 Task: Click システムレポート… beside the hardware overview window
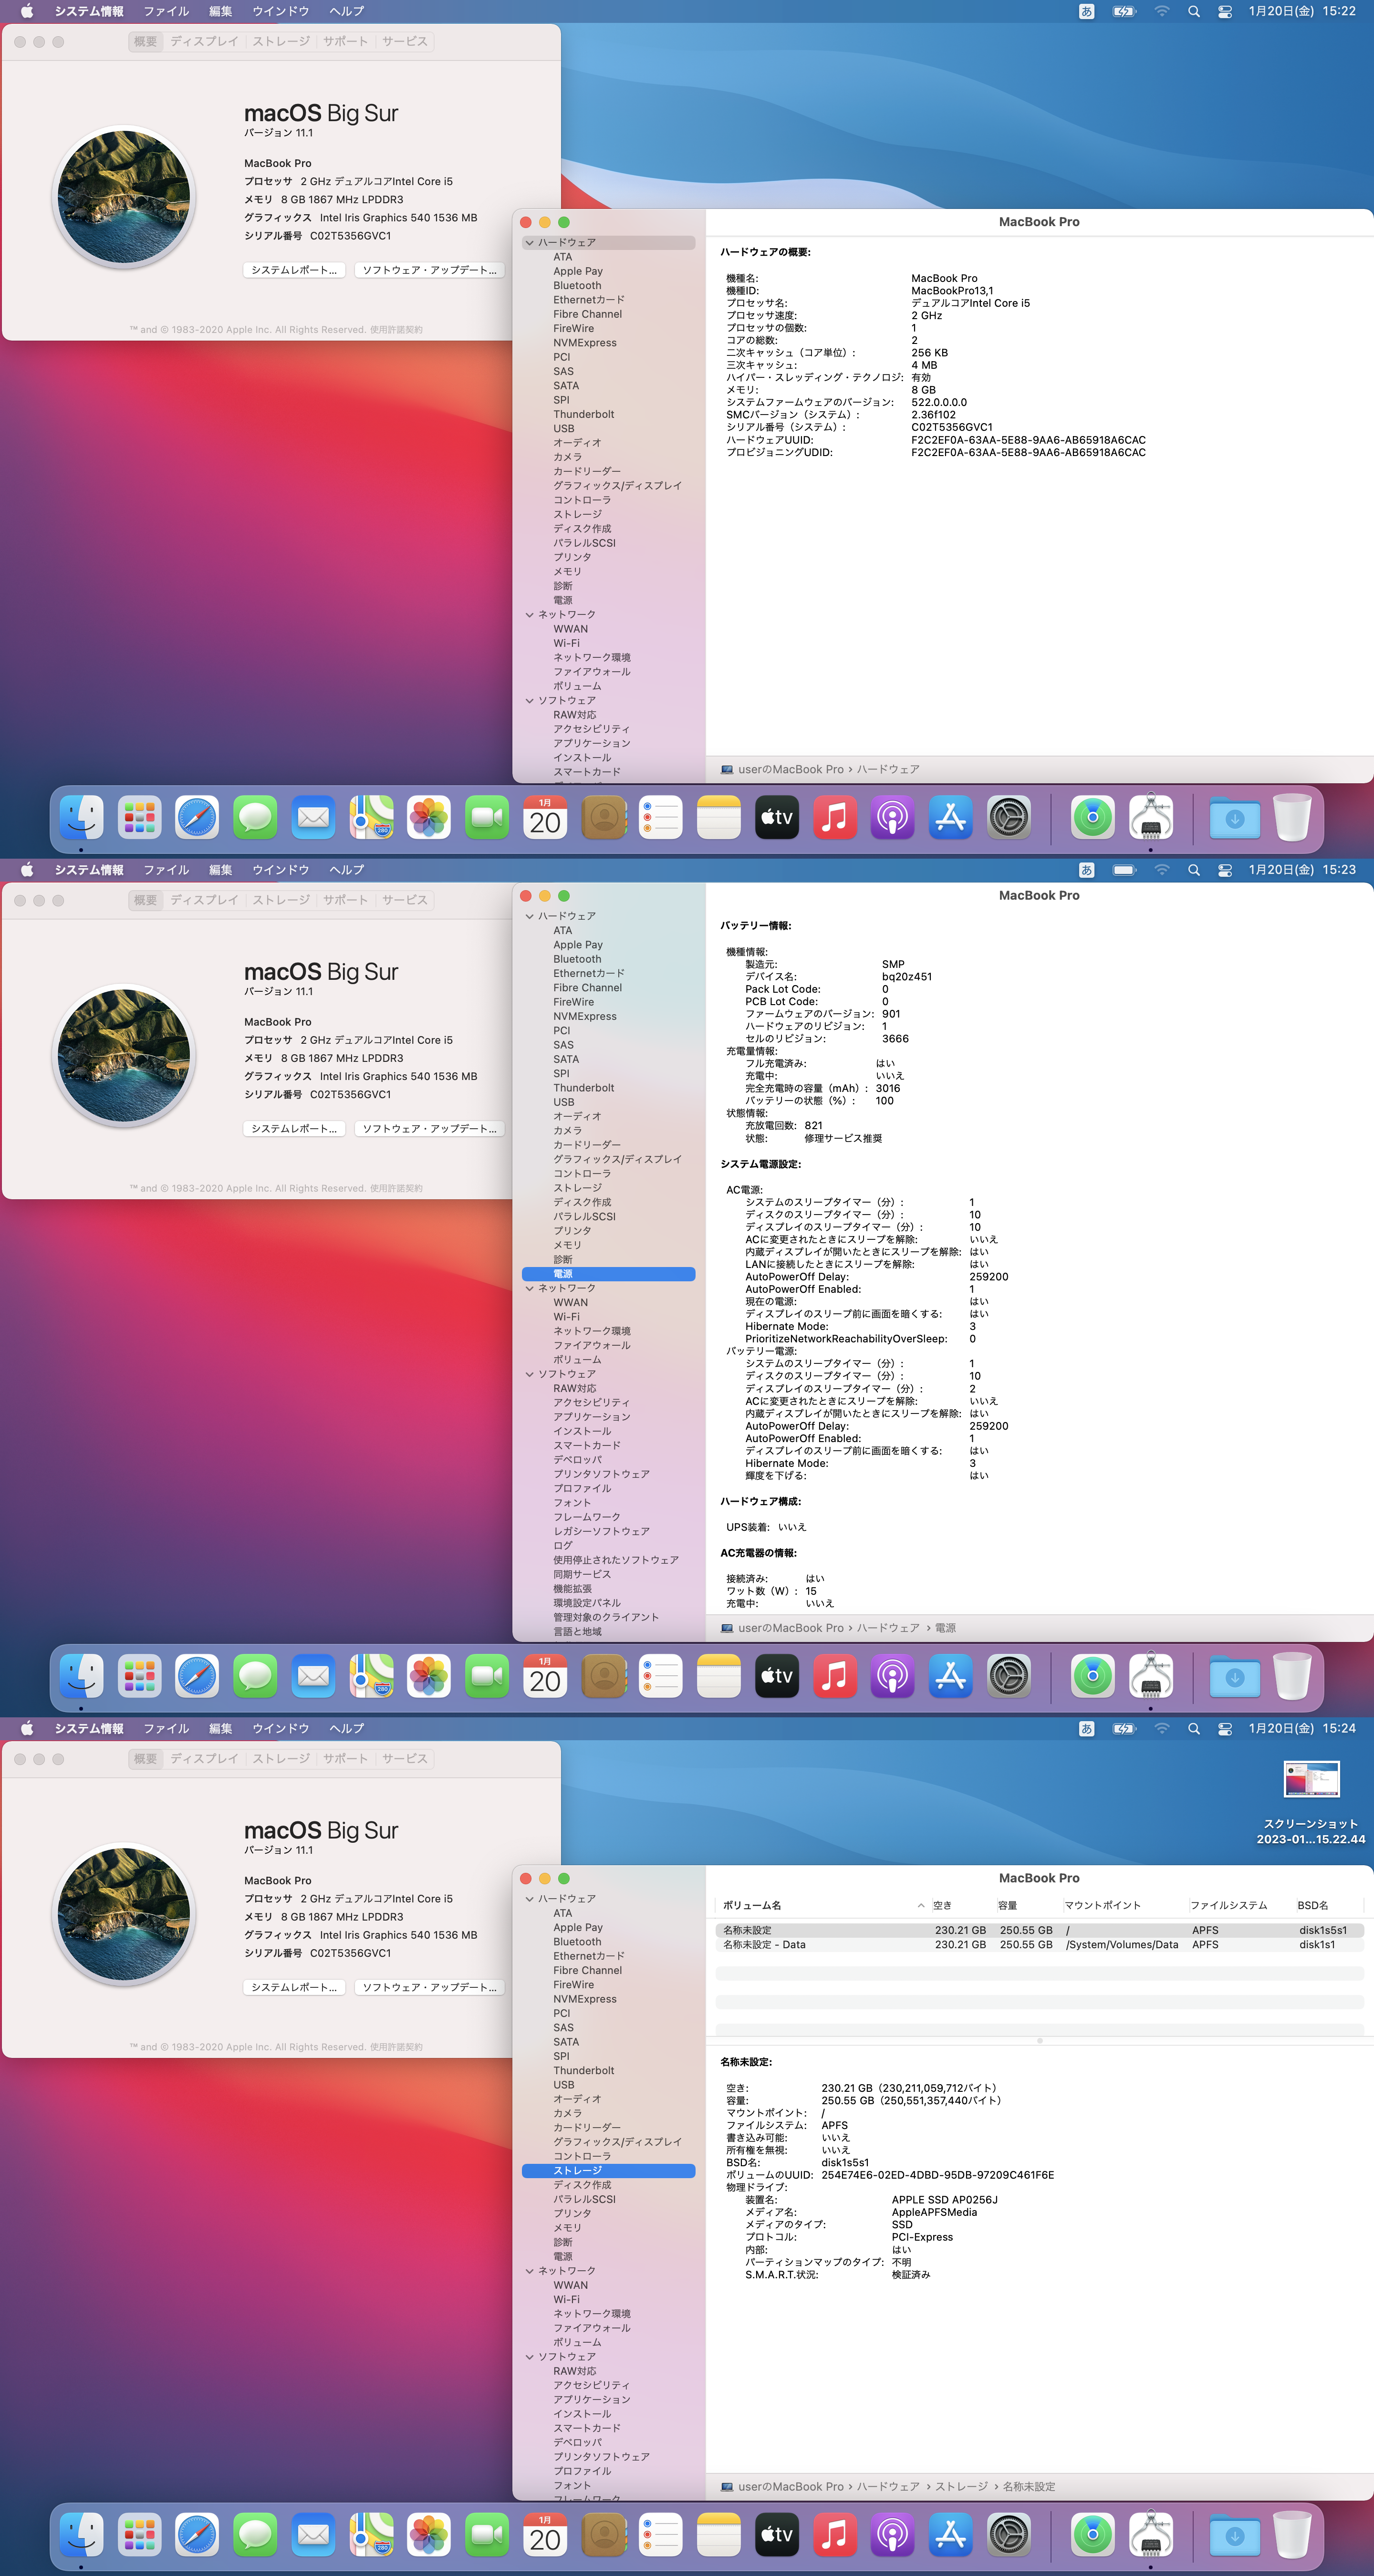(x=295, y=270)
